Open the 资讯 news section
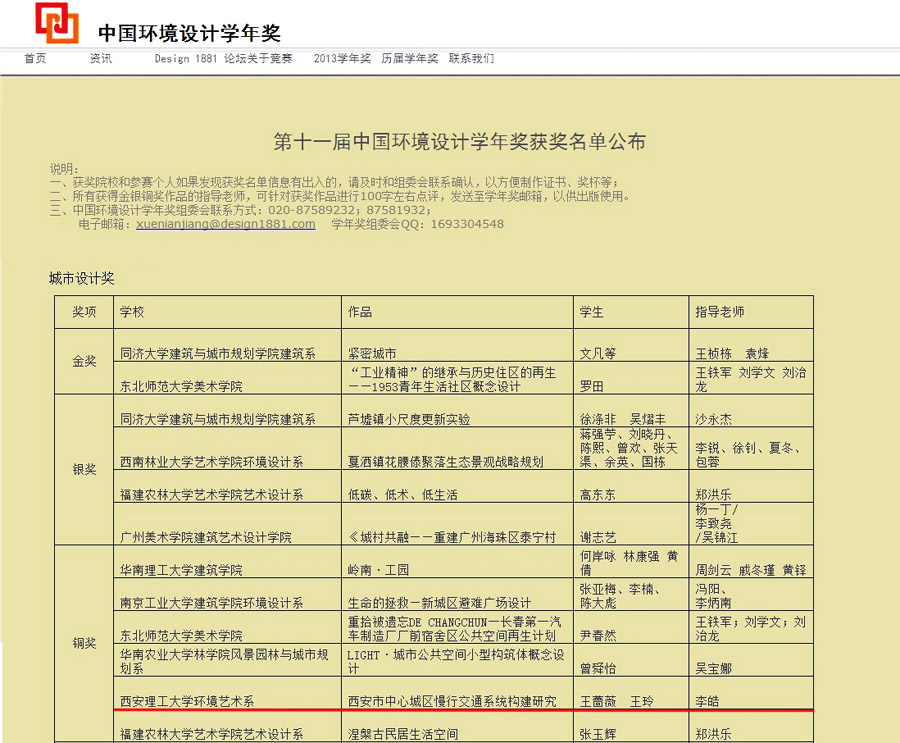This screenshot has height=743, width=900. [100, 59]
